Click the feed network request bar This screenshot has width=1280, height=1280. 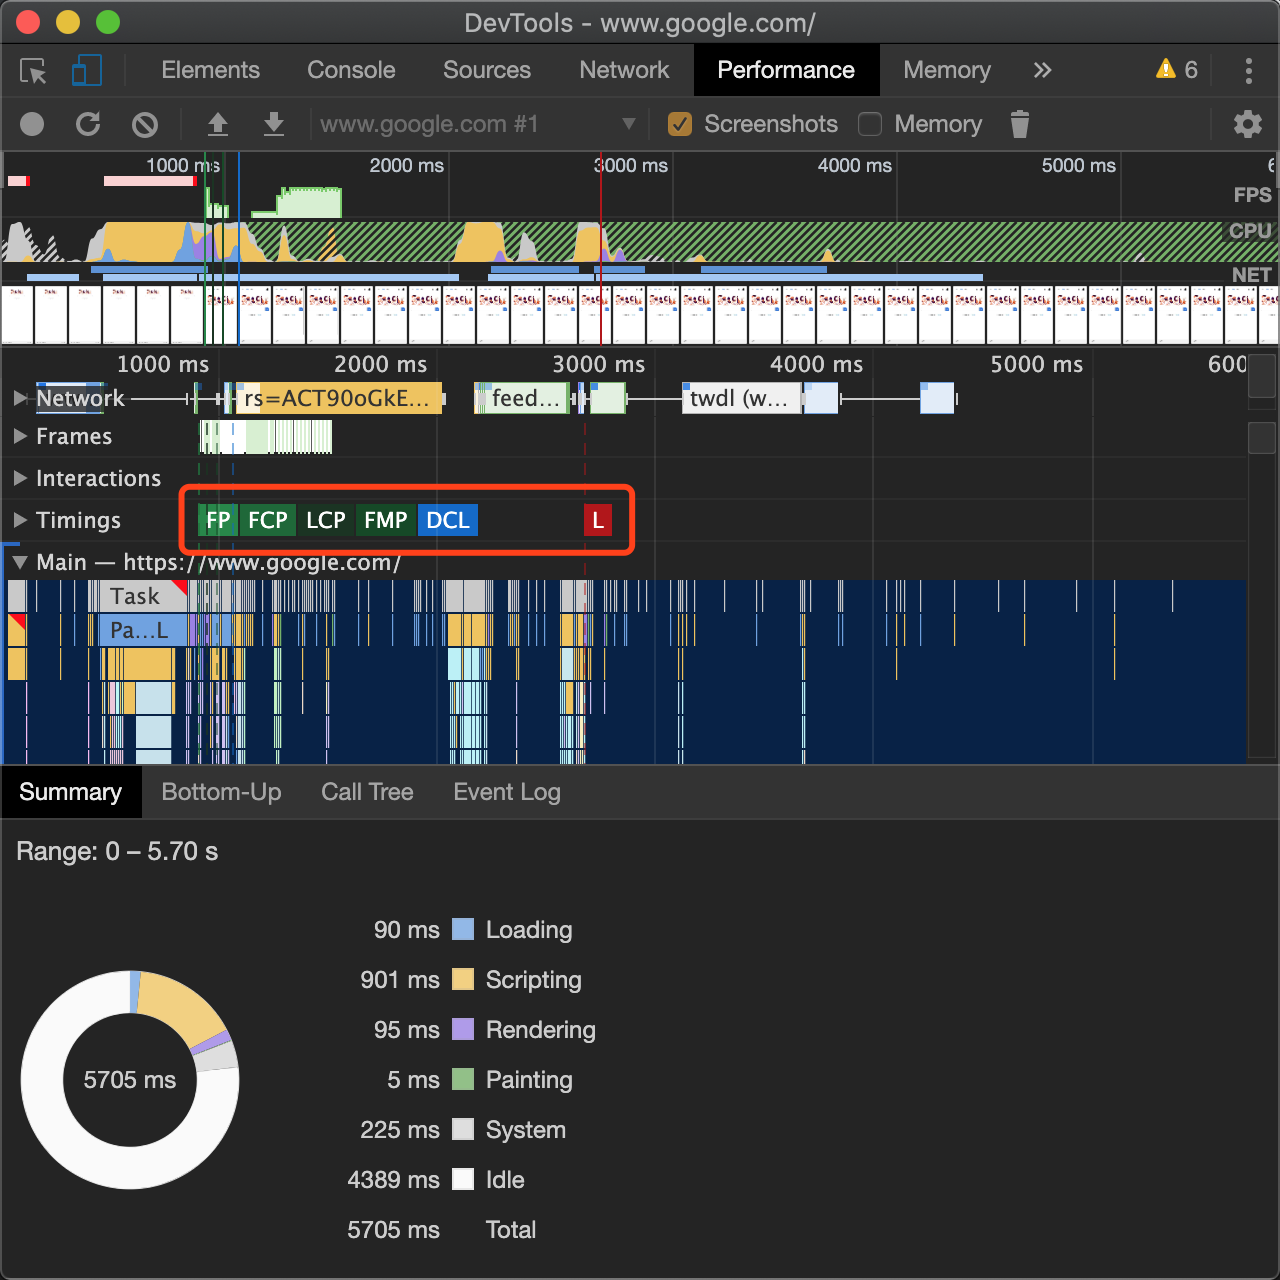click(x=523, y=398)
